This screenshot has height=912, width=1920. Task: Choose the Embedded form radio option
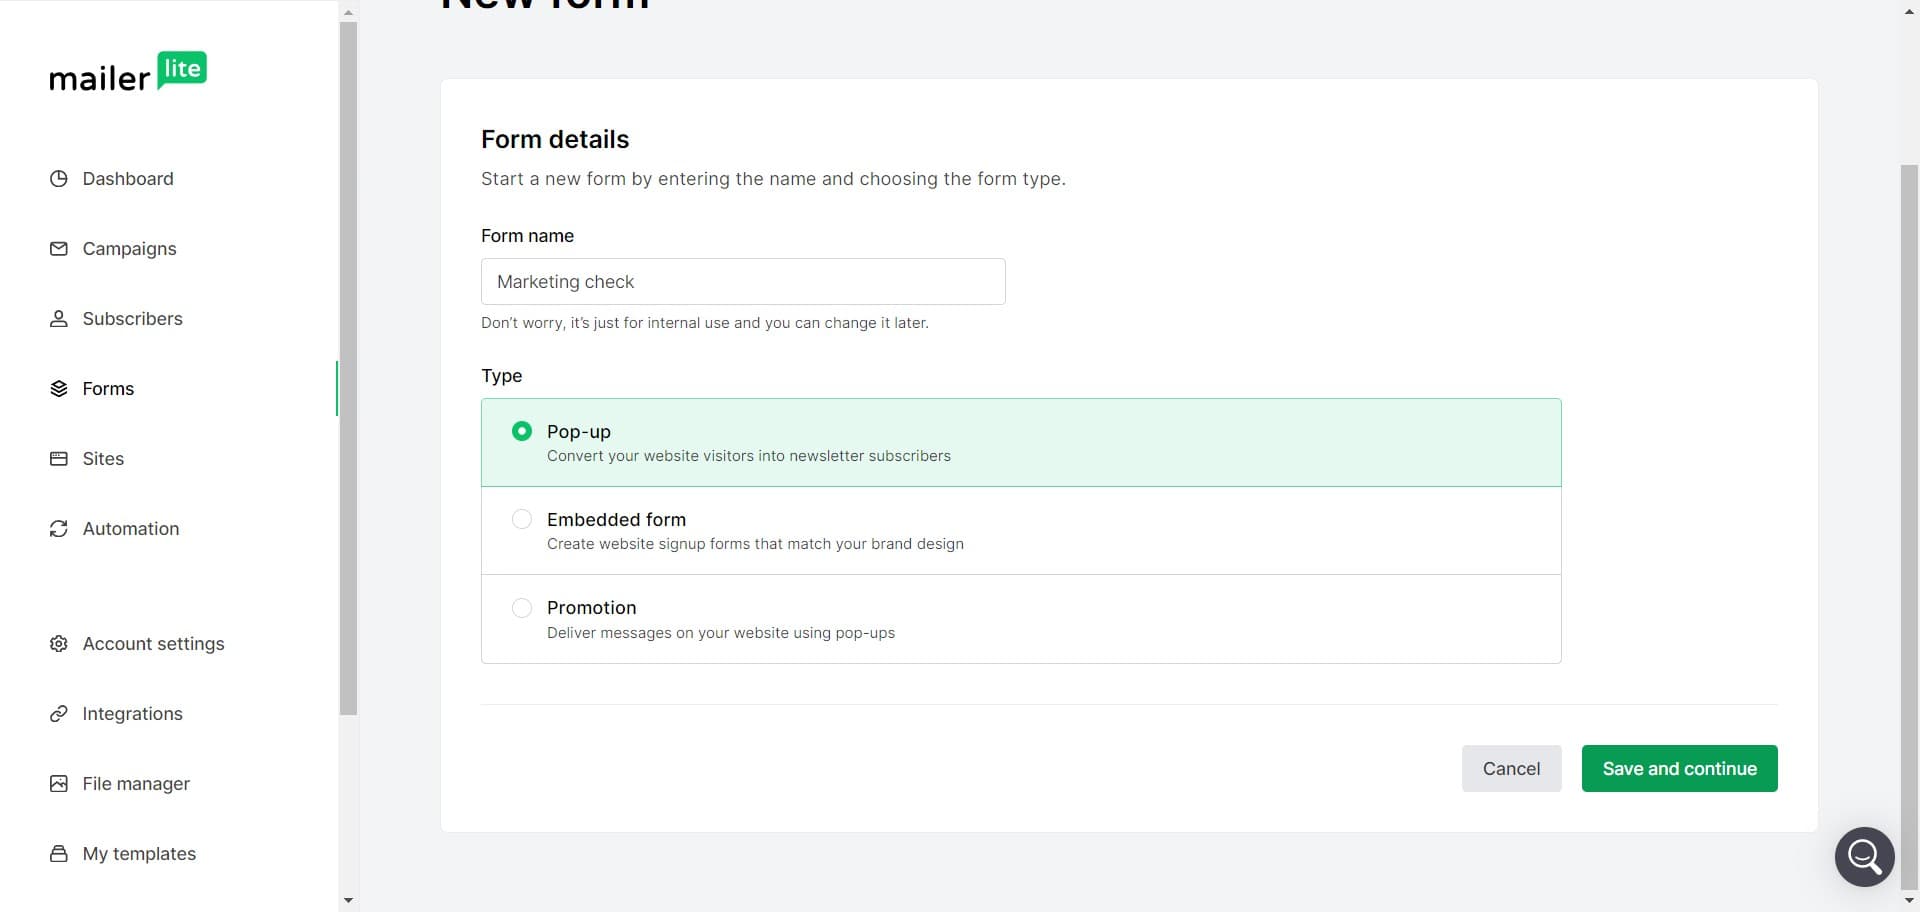522,519
